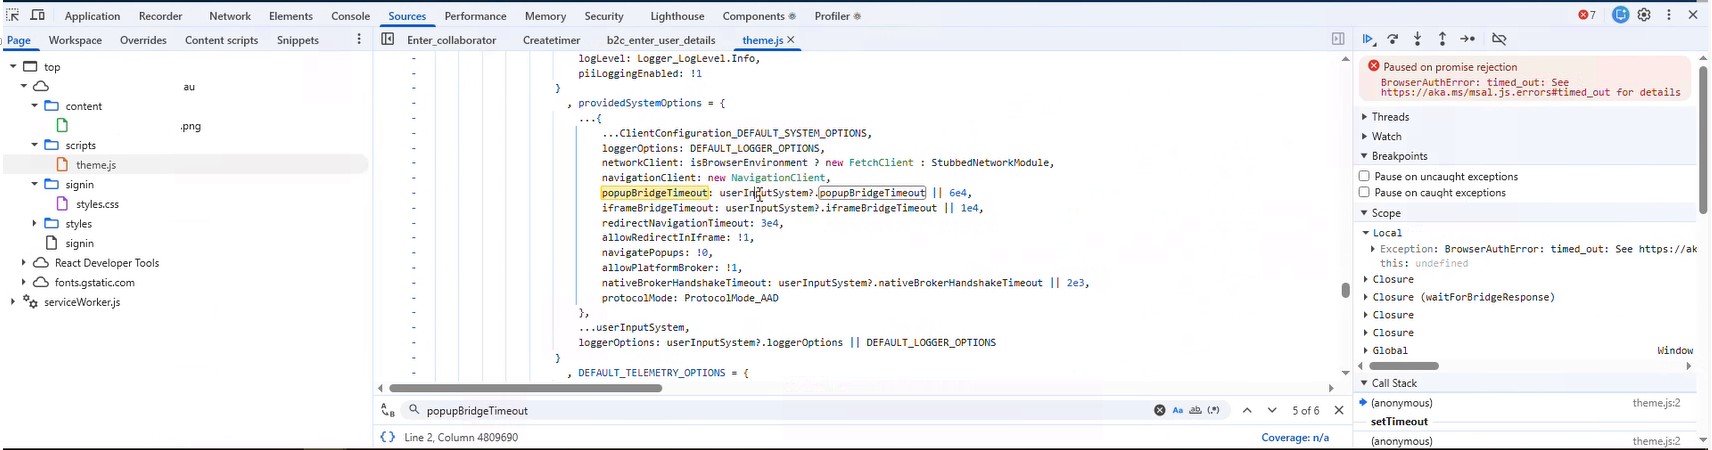
Task: Click the code editor vertical scrollbar thumb
Action: 1345,290
